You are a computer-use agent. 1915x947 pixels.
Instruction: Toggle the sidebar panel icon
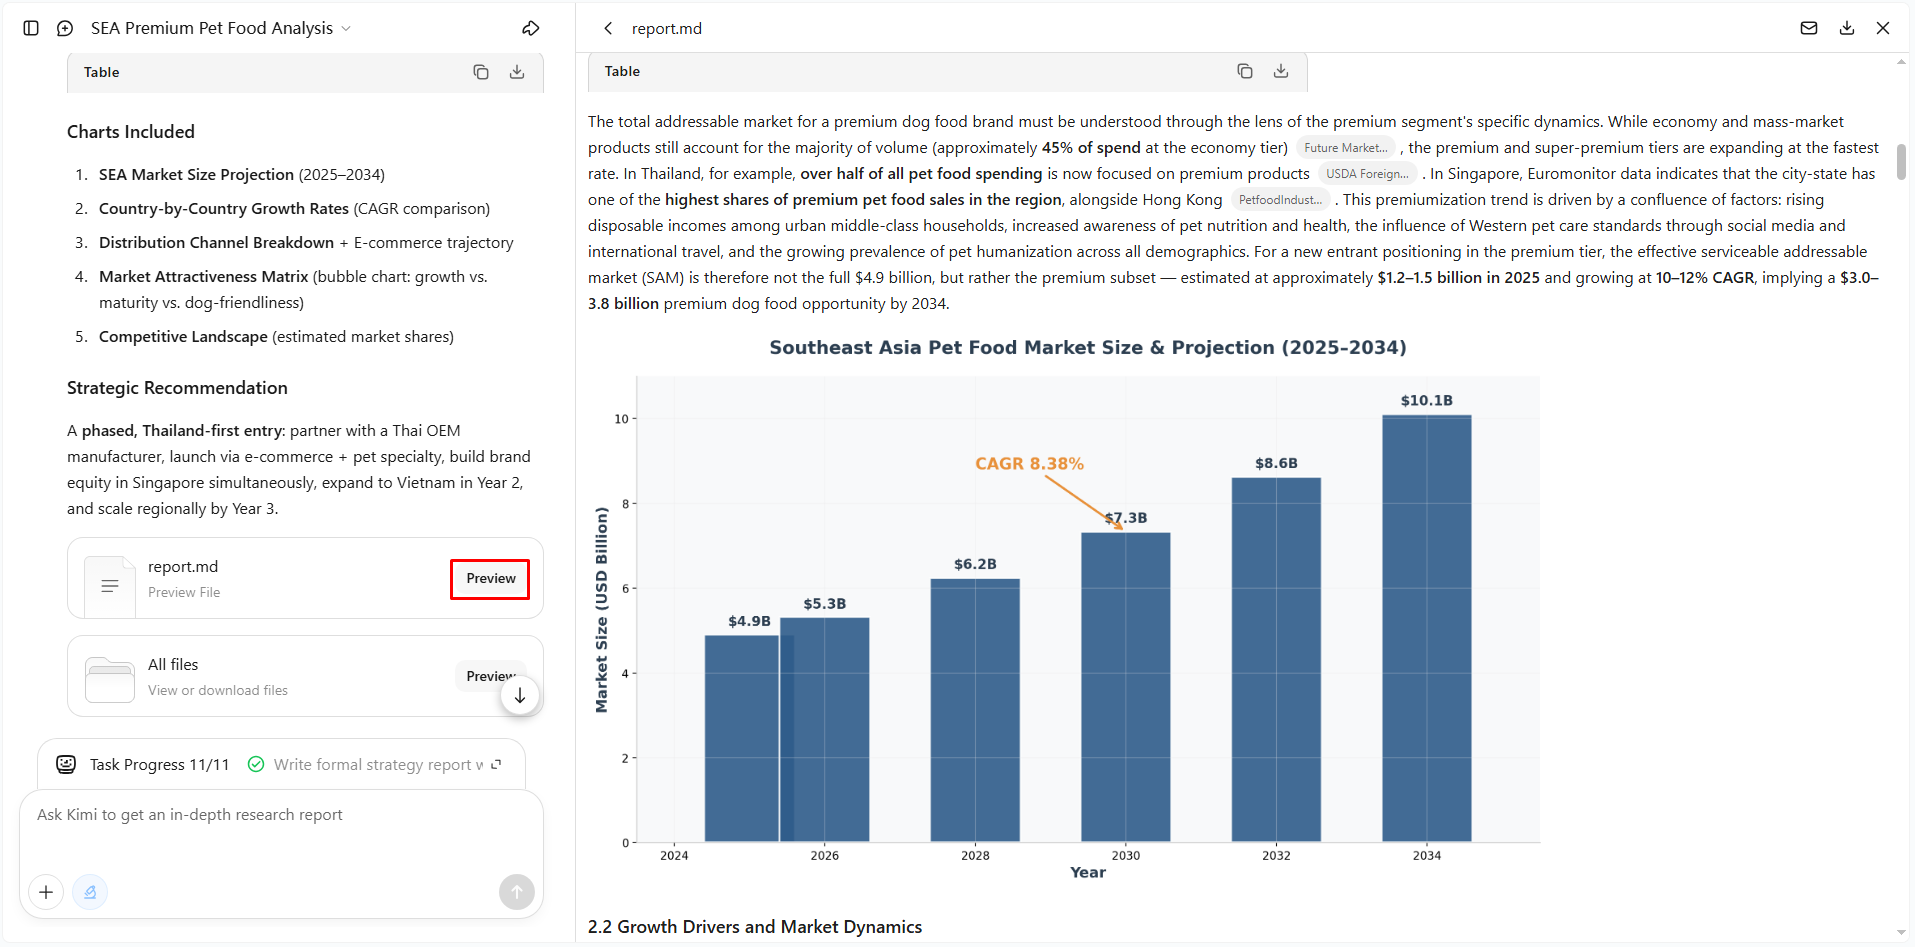(x=31, y=28)
